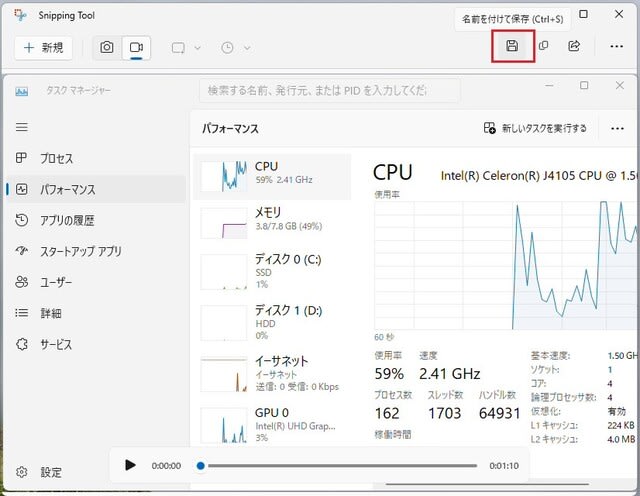Click the seek bar position handle
640x496 pixels.
[200, 465]
